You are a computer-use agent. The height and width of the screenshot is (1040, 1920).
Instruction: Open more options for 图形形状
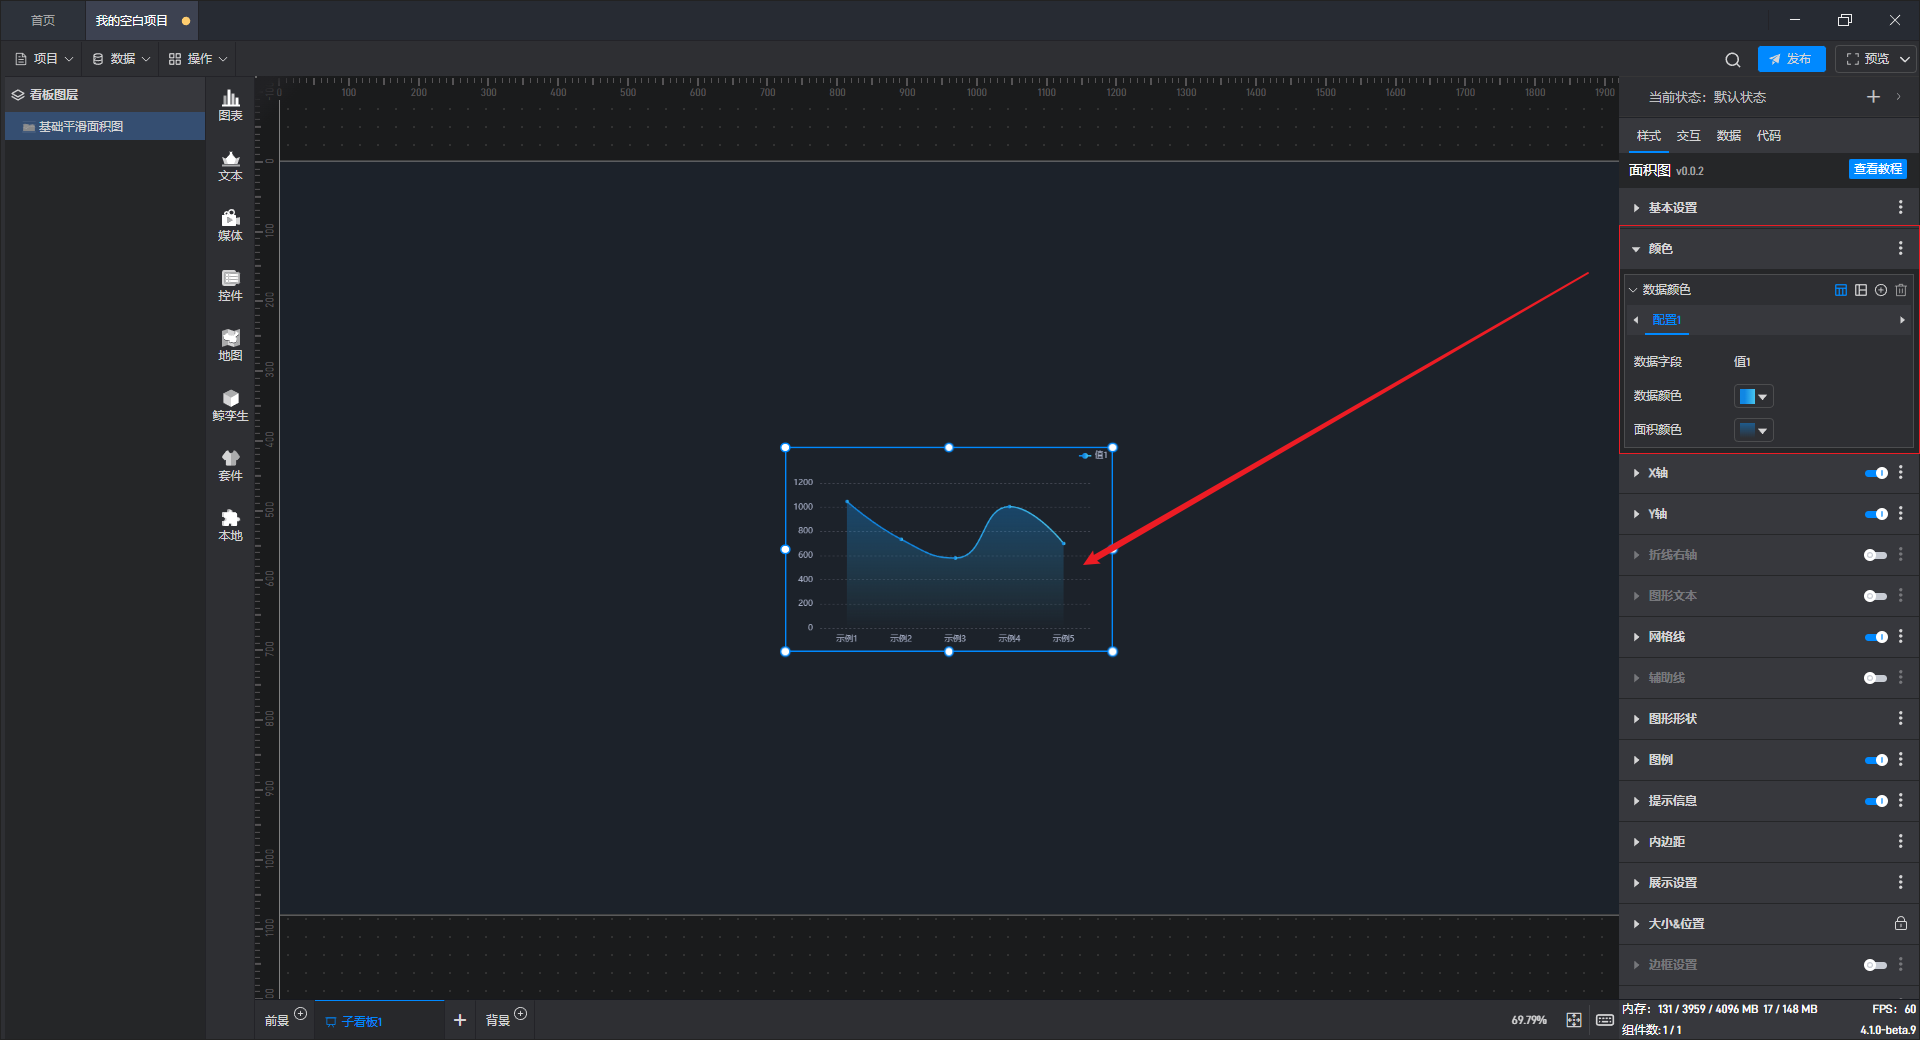point(1901,718)
